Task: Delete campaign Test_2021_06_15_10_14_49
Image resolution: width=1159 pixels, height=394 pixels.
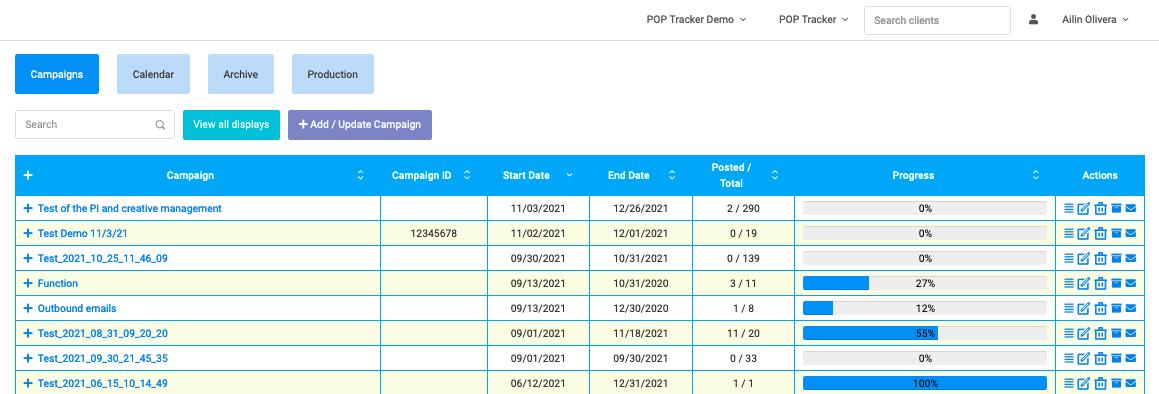Action: 1101,384
